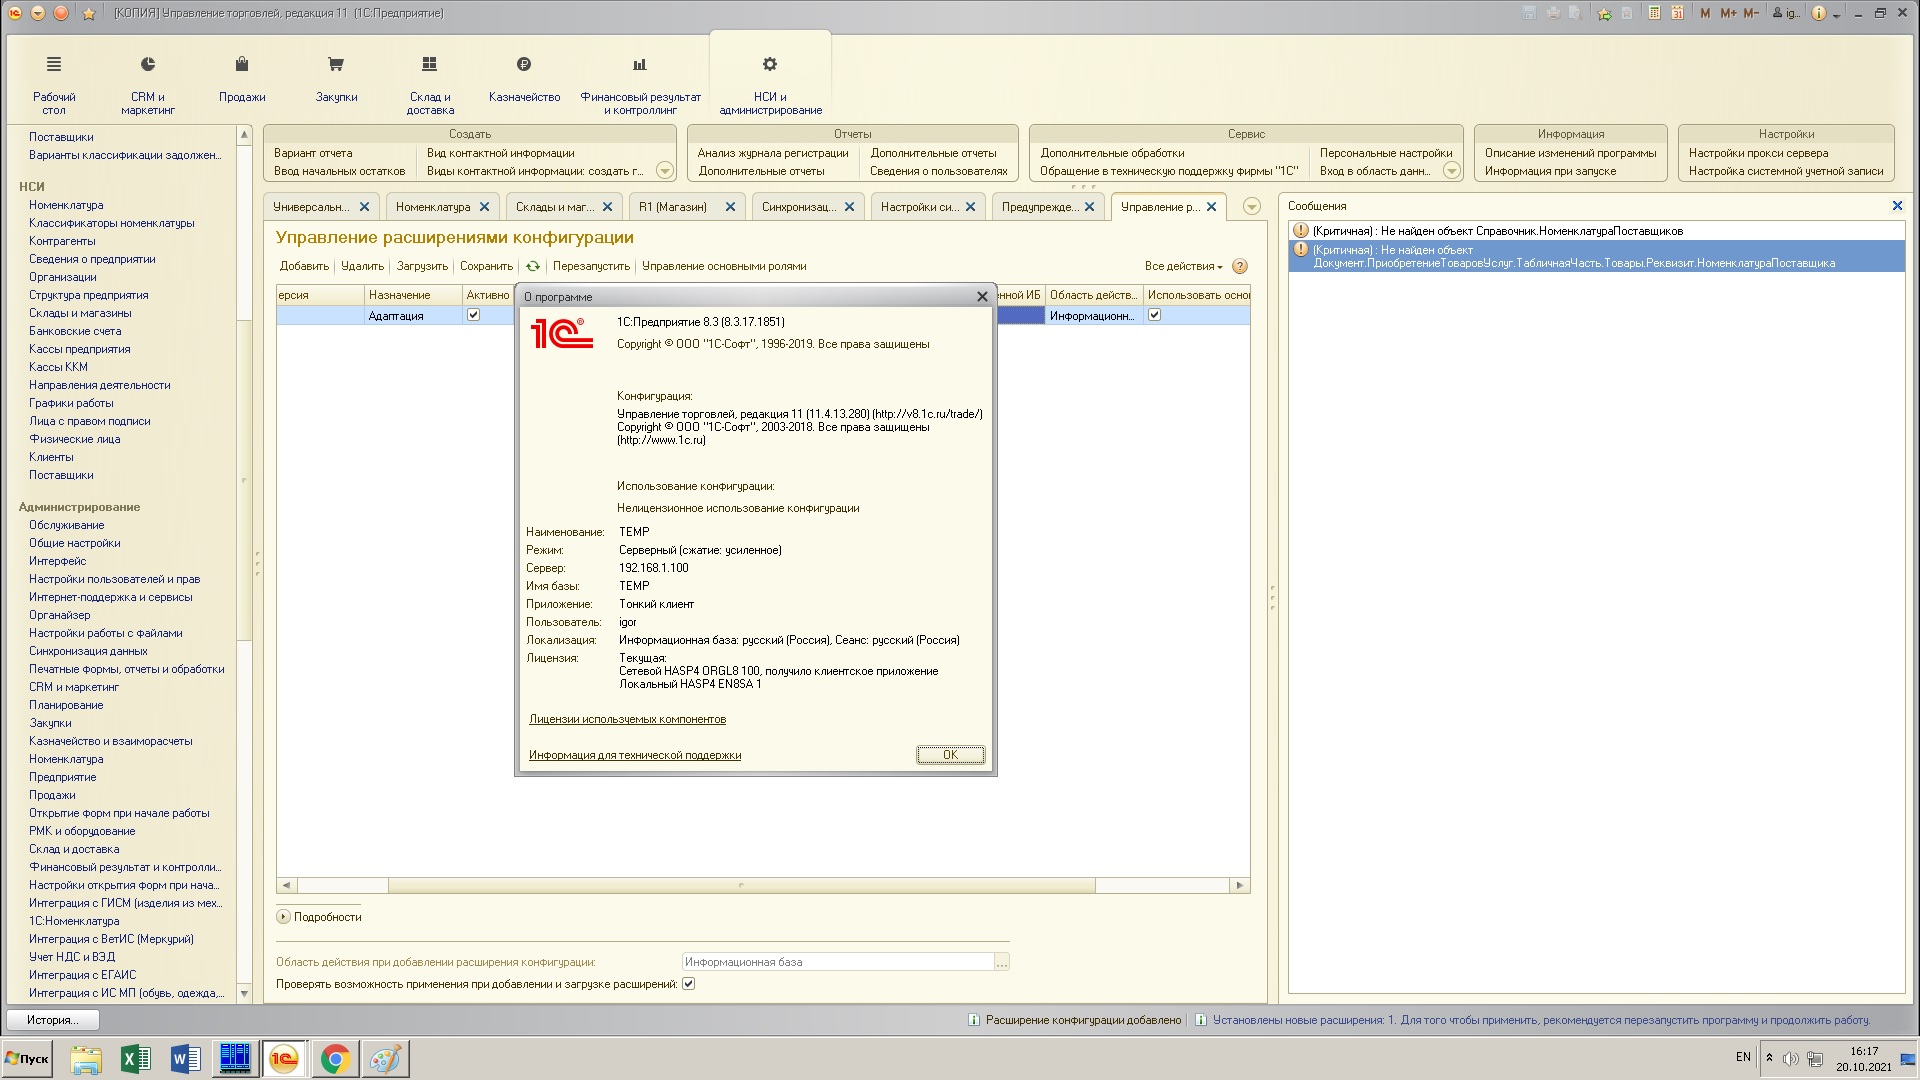The image size is (1920, 1080).
Task: Expand the Сервис panel more arrow
Action: point(1451,171)
